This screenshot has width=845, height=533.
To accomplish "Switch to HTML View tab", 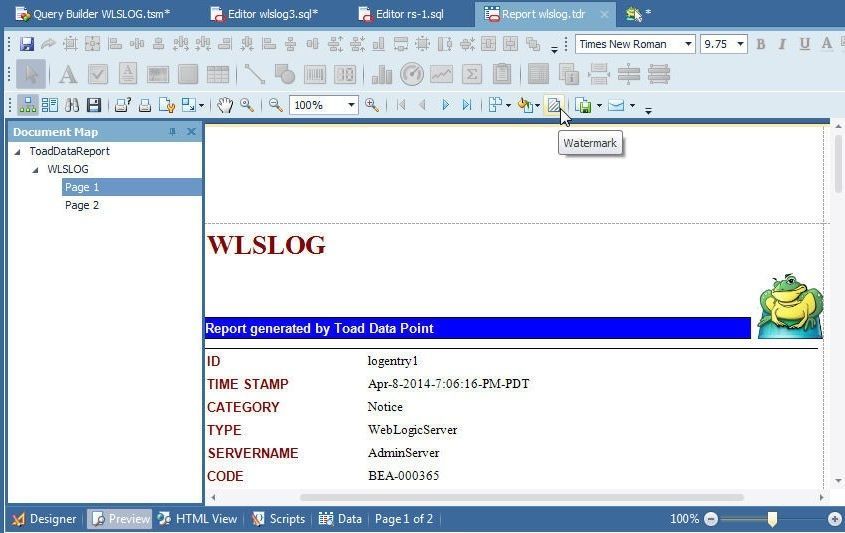I will click(x=197, y=519).
